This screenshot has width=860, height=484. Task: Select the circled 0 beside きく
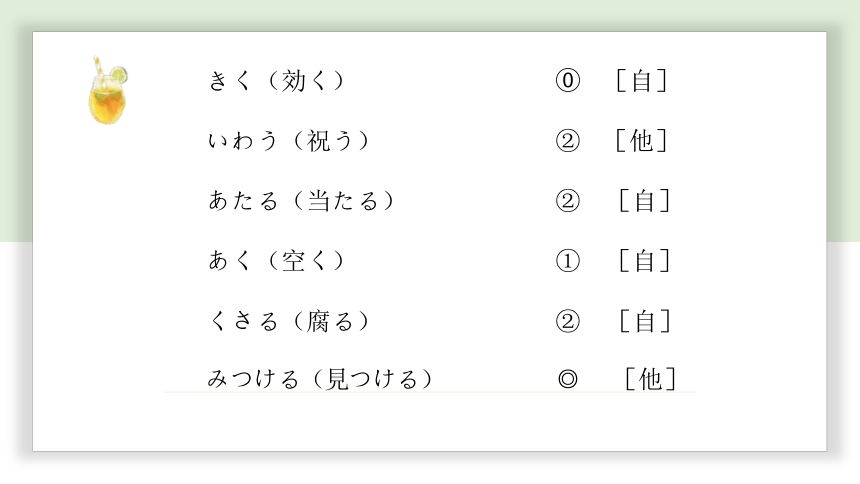[x=568, y=81]
